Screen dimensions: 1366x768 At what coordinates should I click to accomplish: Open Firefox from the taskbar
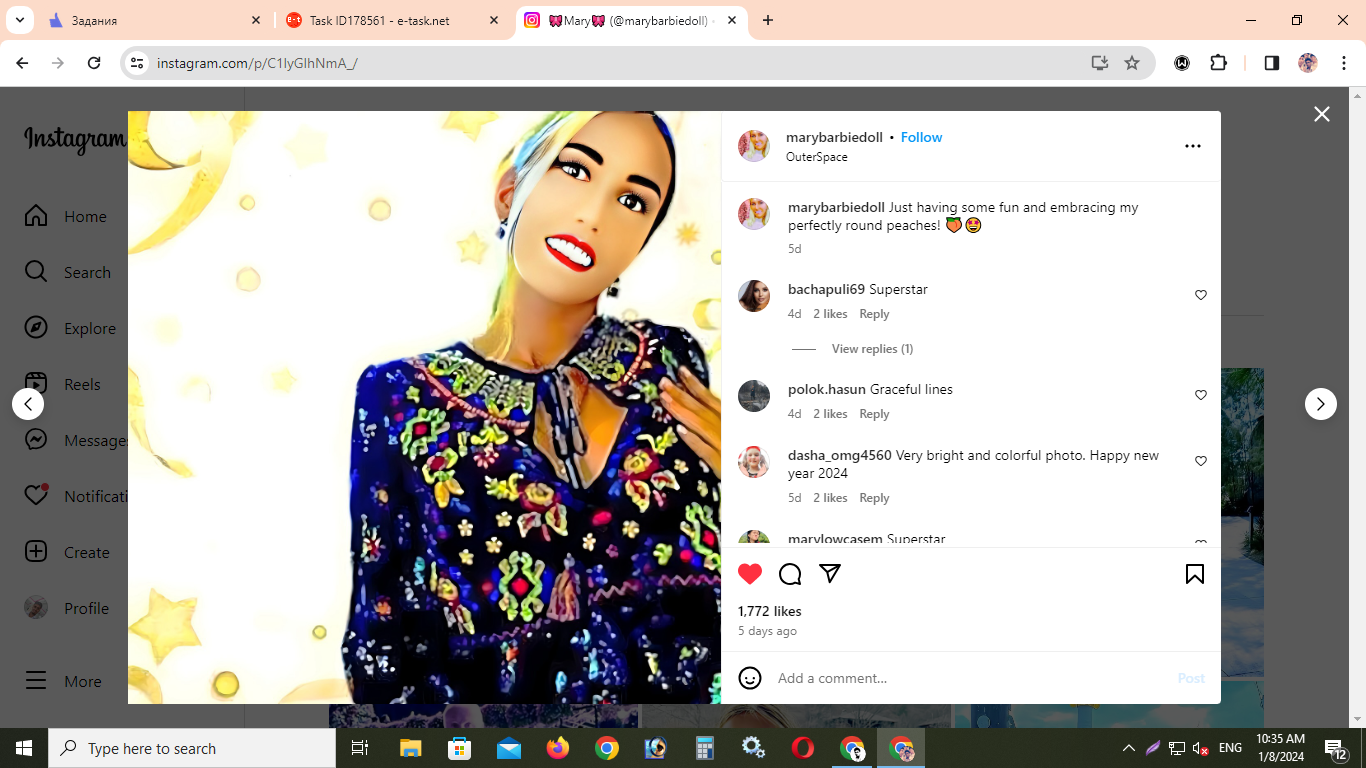[558, 748]
